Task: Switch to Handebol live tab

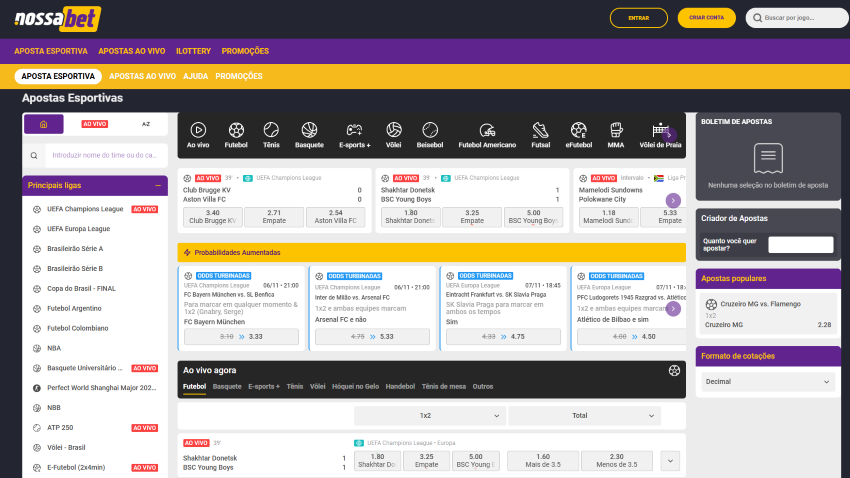Action: 400,387
